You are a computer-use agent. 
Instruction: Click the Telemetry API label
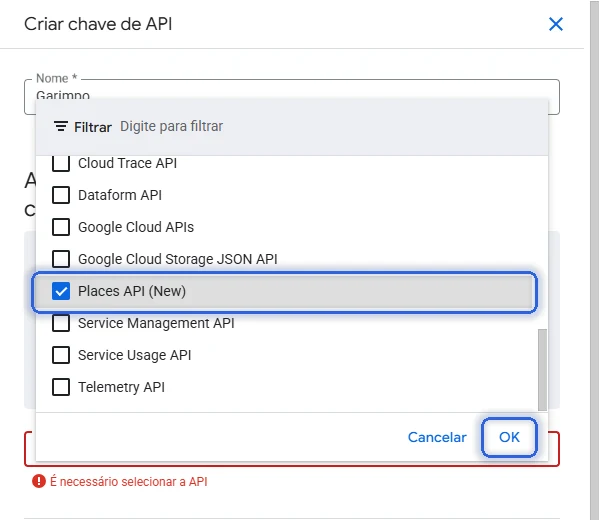(x=121, y=387)
